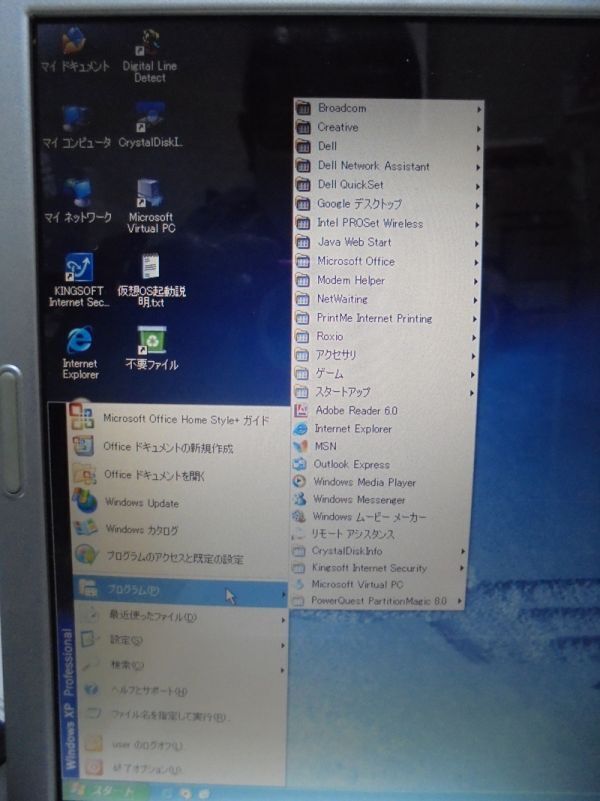This screenshot has width=600, height=801.
Task: Click the Windows Media Player icon
Action: (299, 482)
